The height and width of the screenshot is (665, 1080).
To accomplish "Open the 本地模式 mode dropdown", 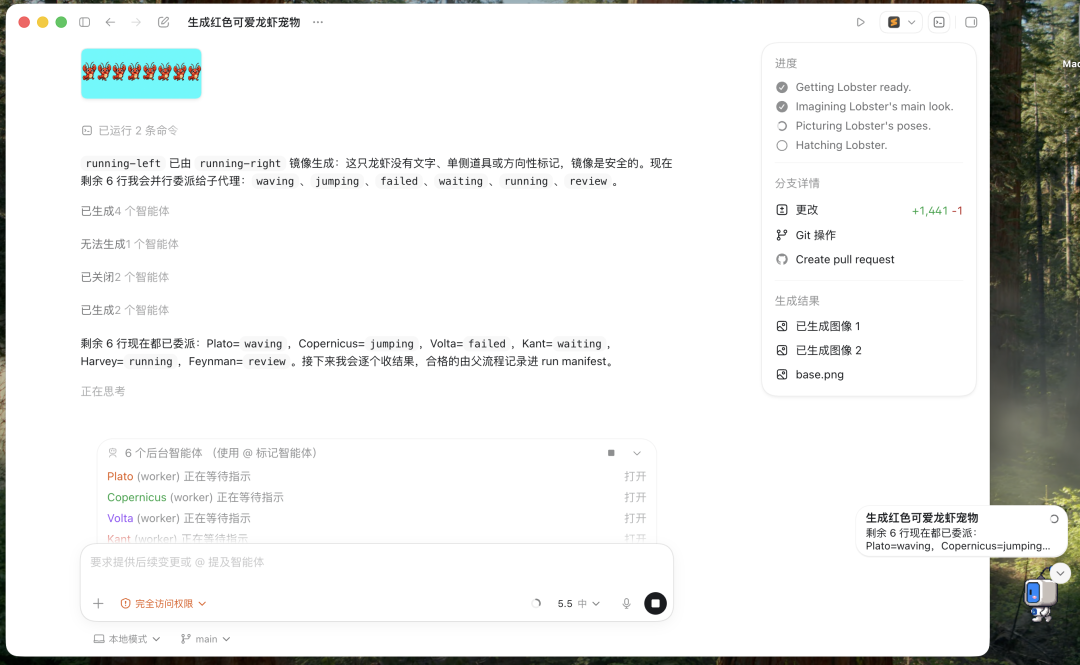I will [127, 639].
